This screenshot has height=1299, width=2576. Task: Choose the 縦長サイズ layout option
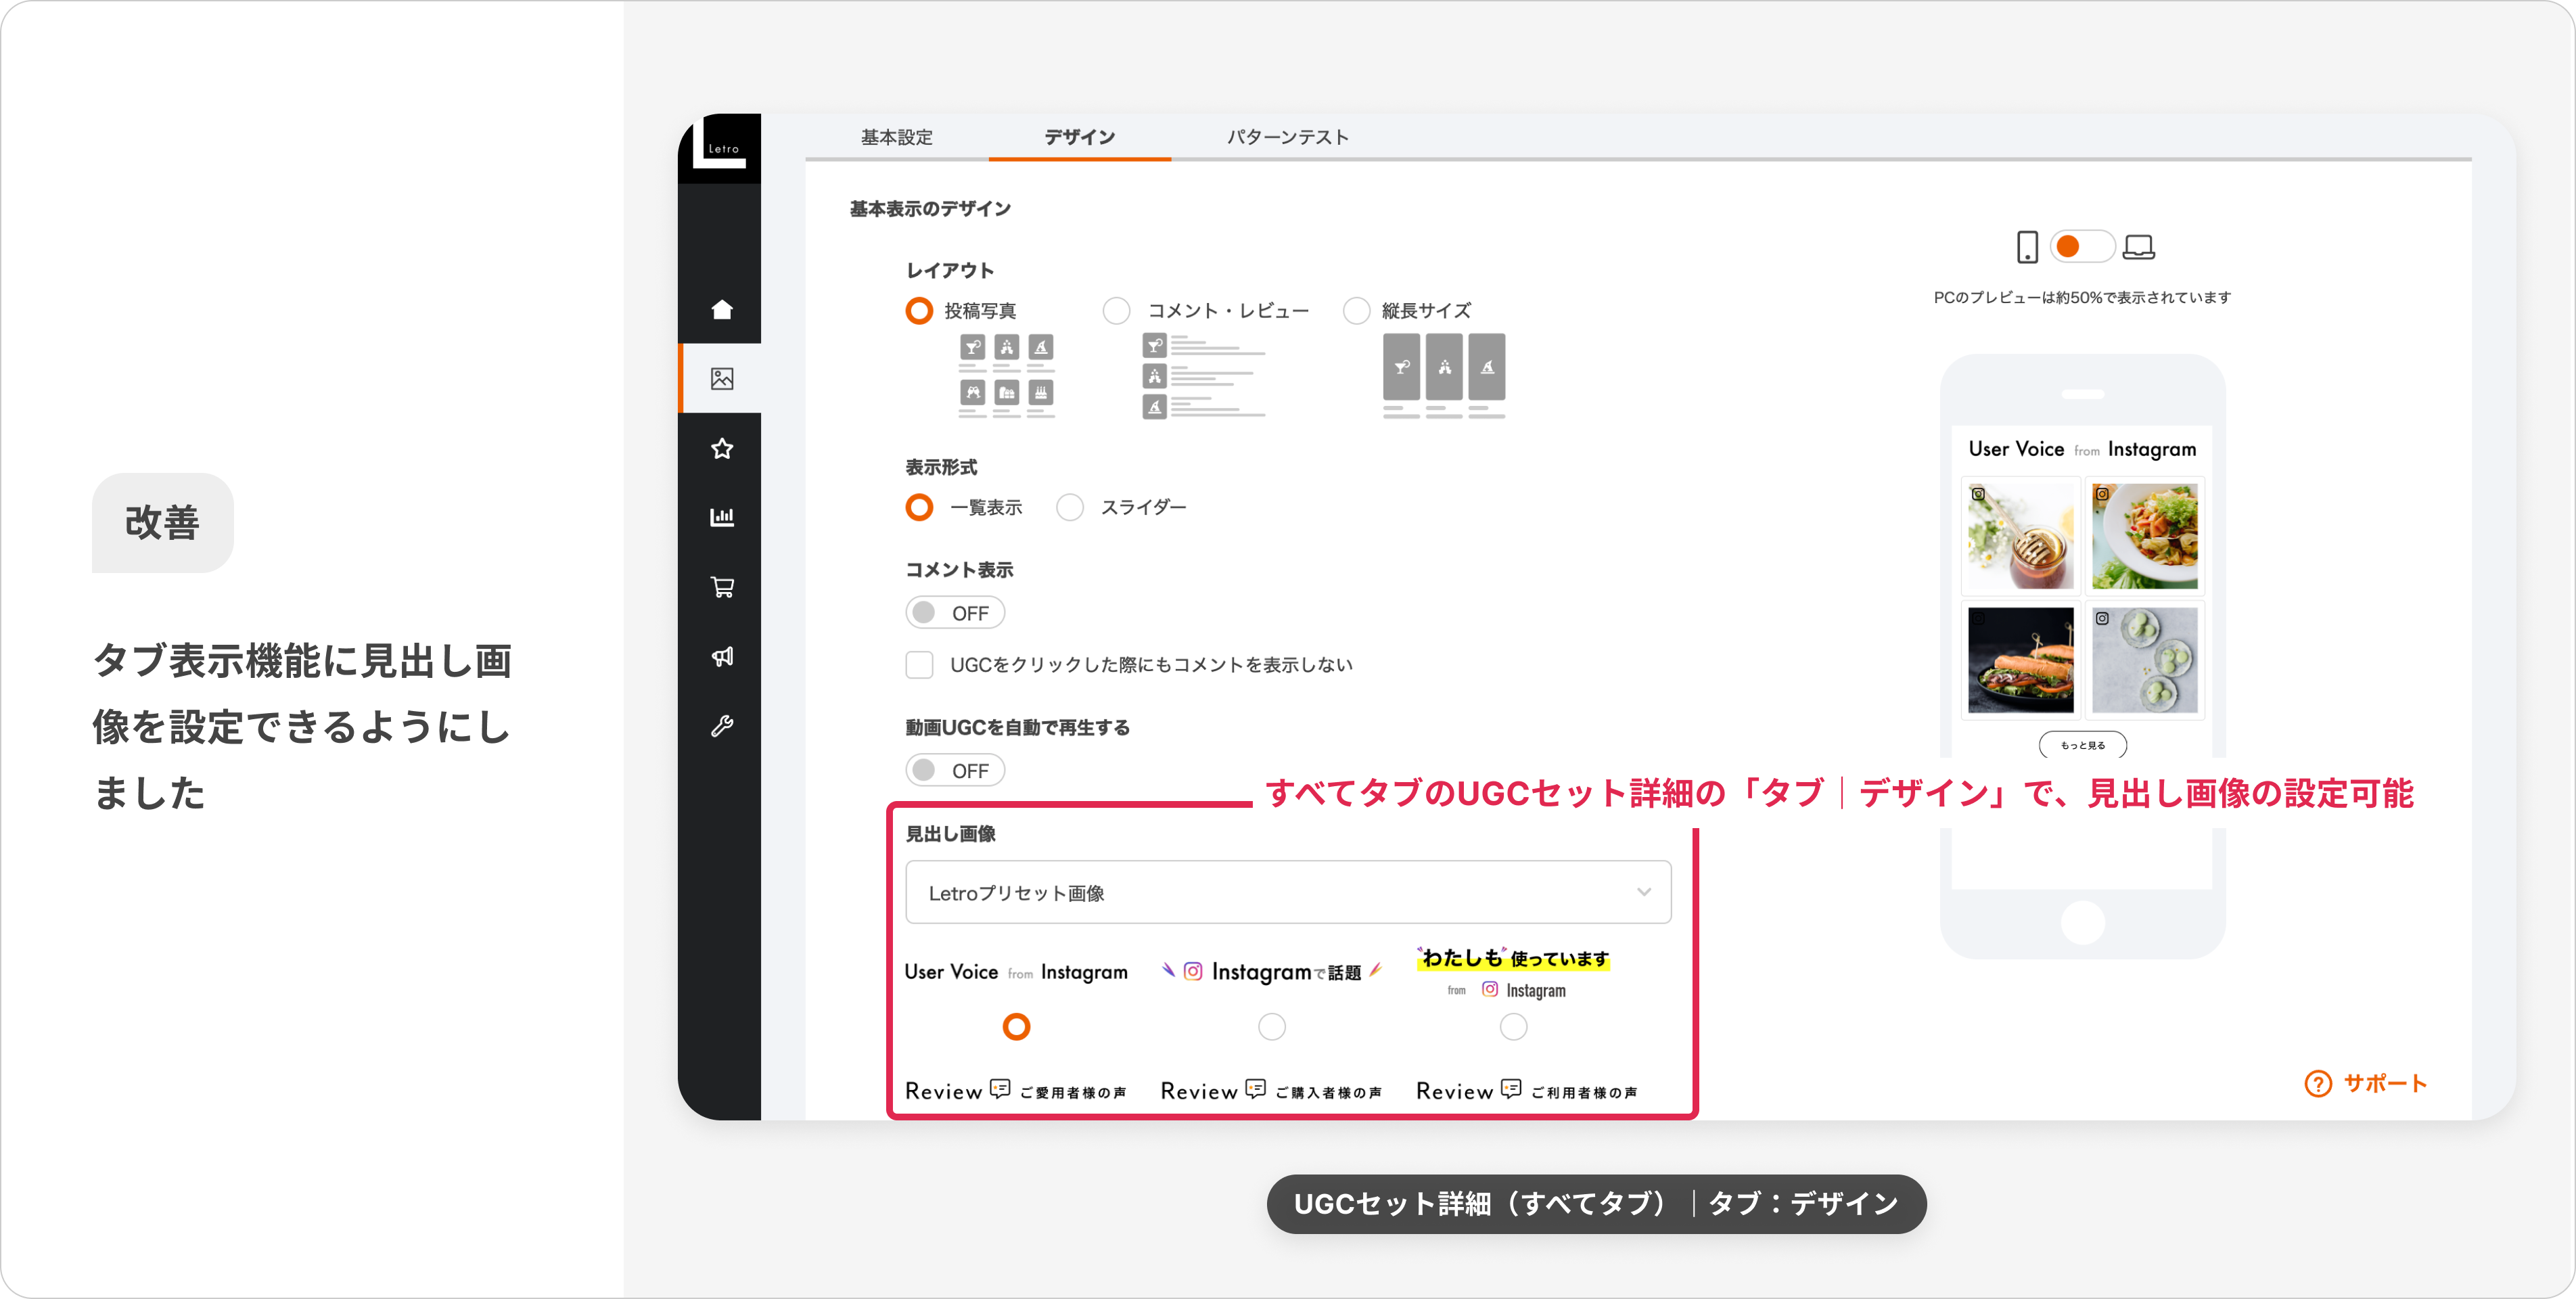(1356, 310)
